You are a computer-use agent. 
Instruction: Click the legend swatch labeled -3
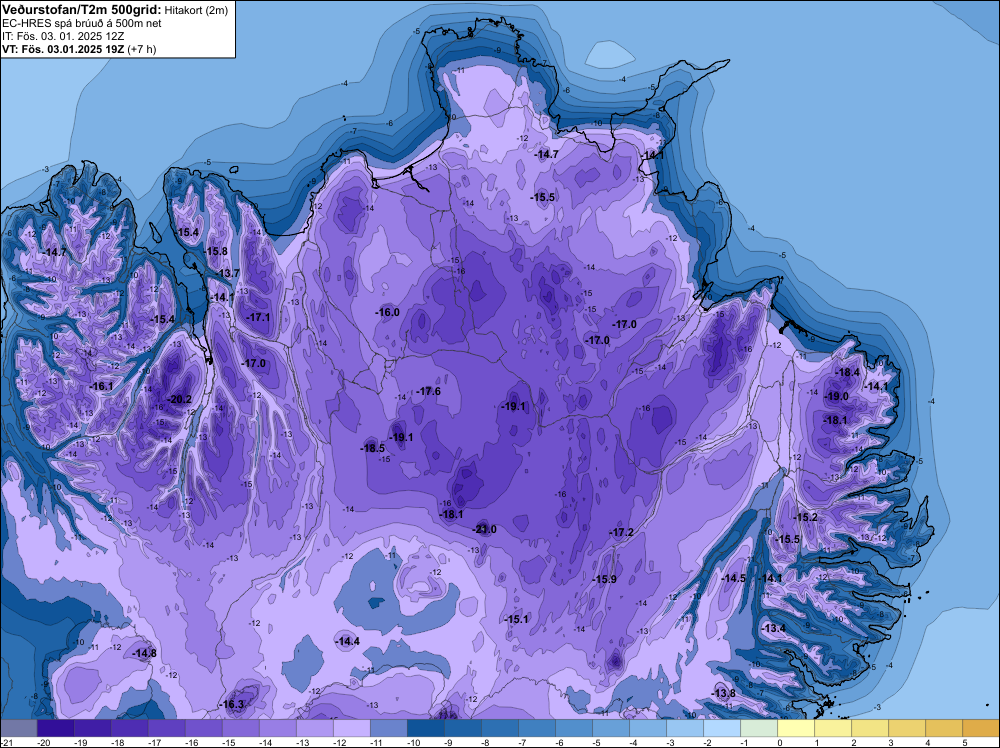[x=684, y=728]
